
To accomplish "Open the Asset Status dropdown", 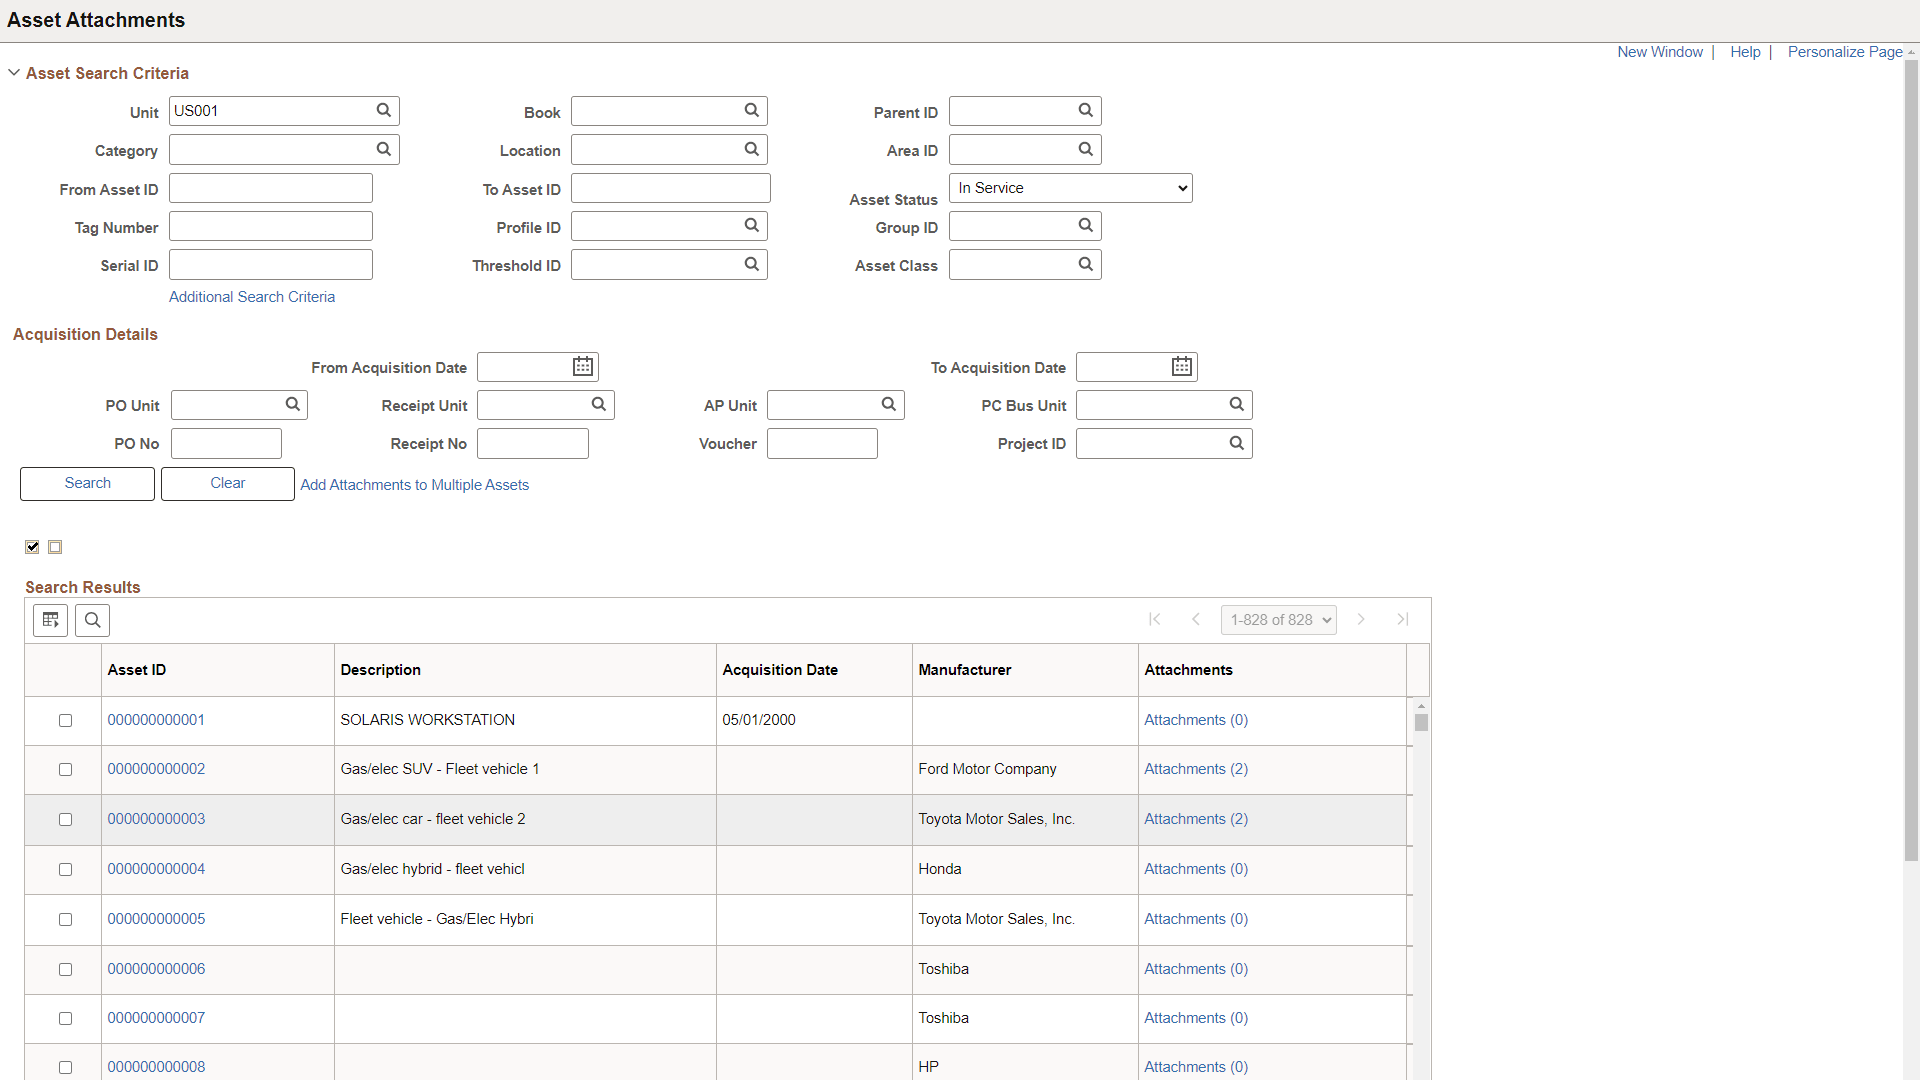I will click(x=1070, y=188).
